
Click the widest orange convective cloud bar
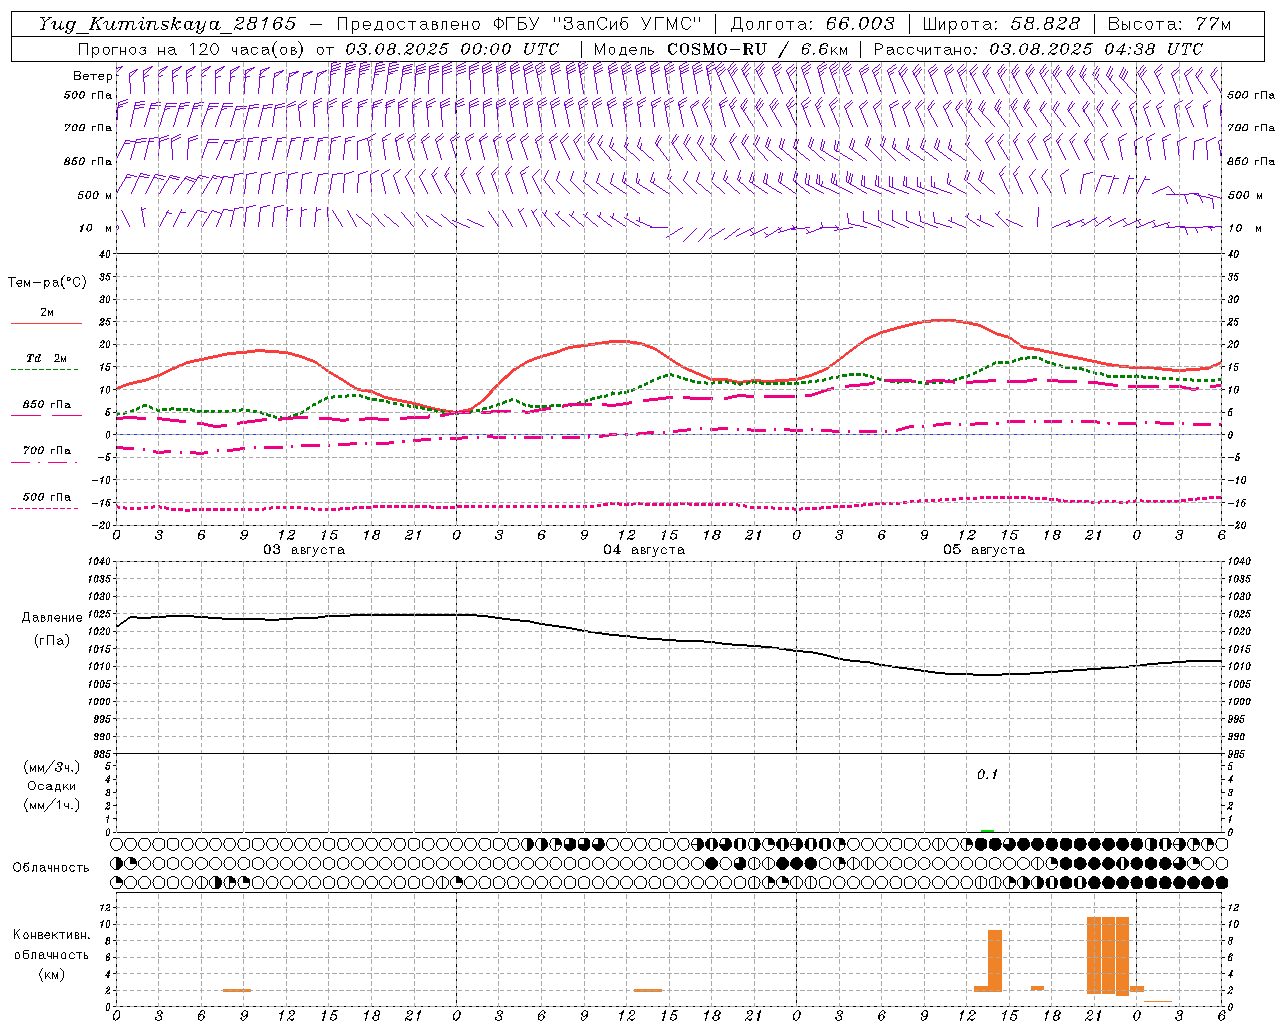[x=1108, y=955]
